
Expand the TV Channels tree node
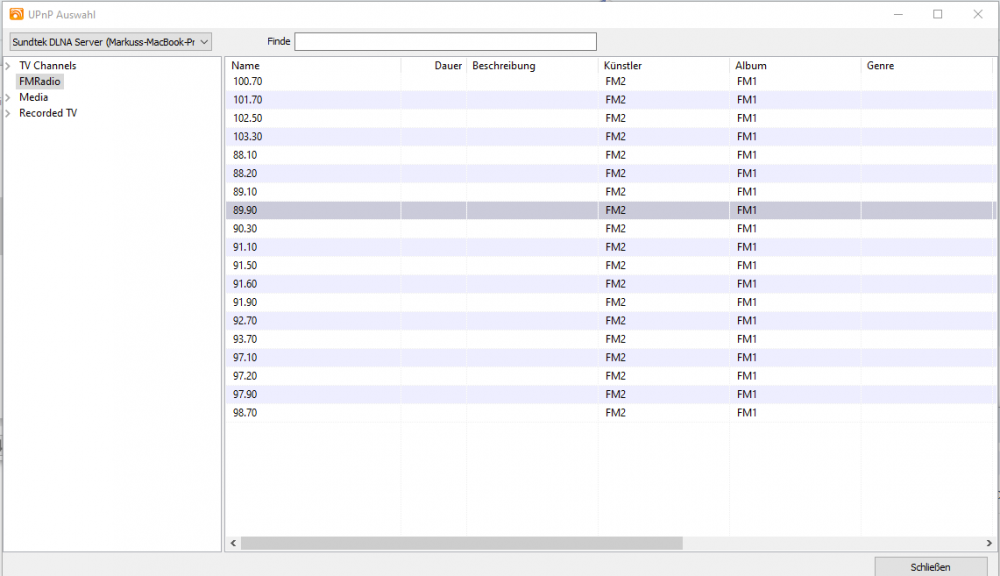[x=8, y=66]
